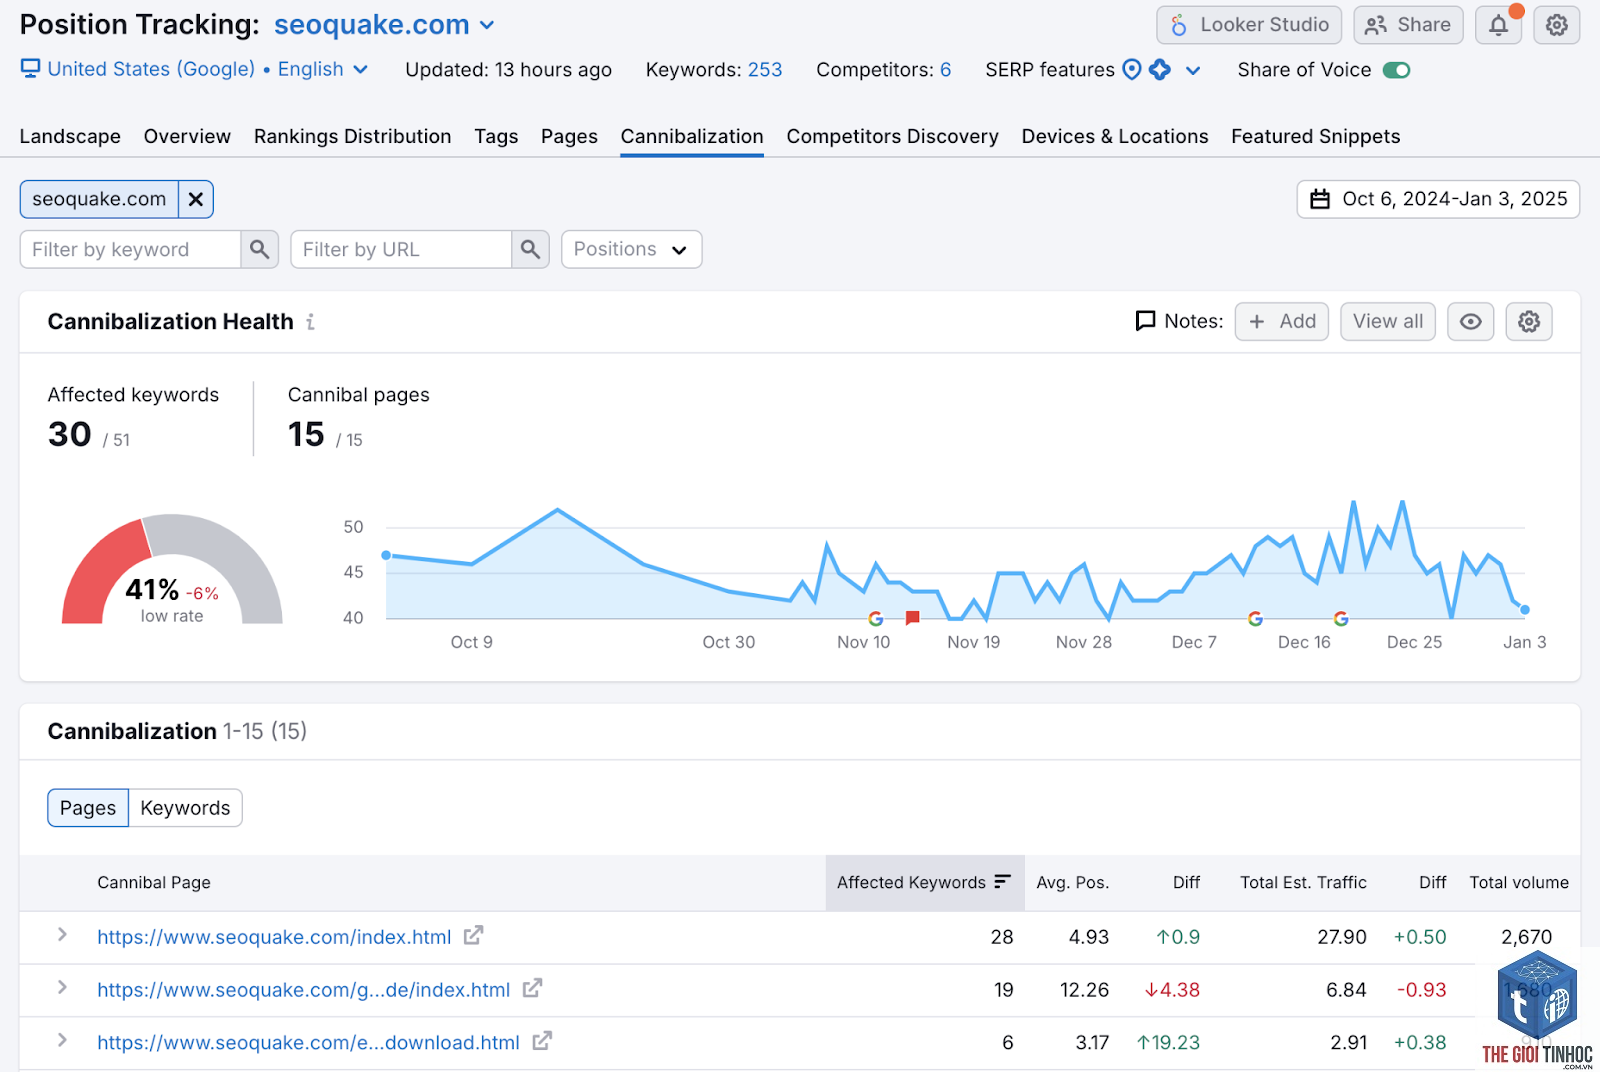This screenshot has width=1600, height=1072.
Task: Click the red note flag on chart
Action: tap(912, 618)
